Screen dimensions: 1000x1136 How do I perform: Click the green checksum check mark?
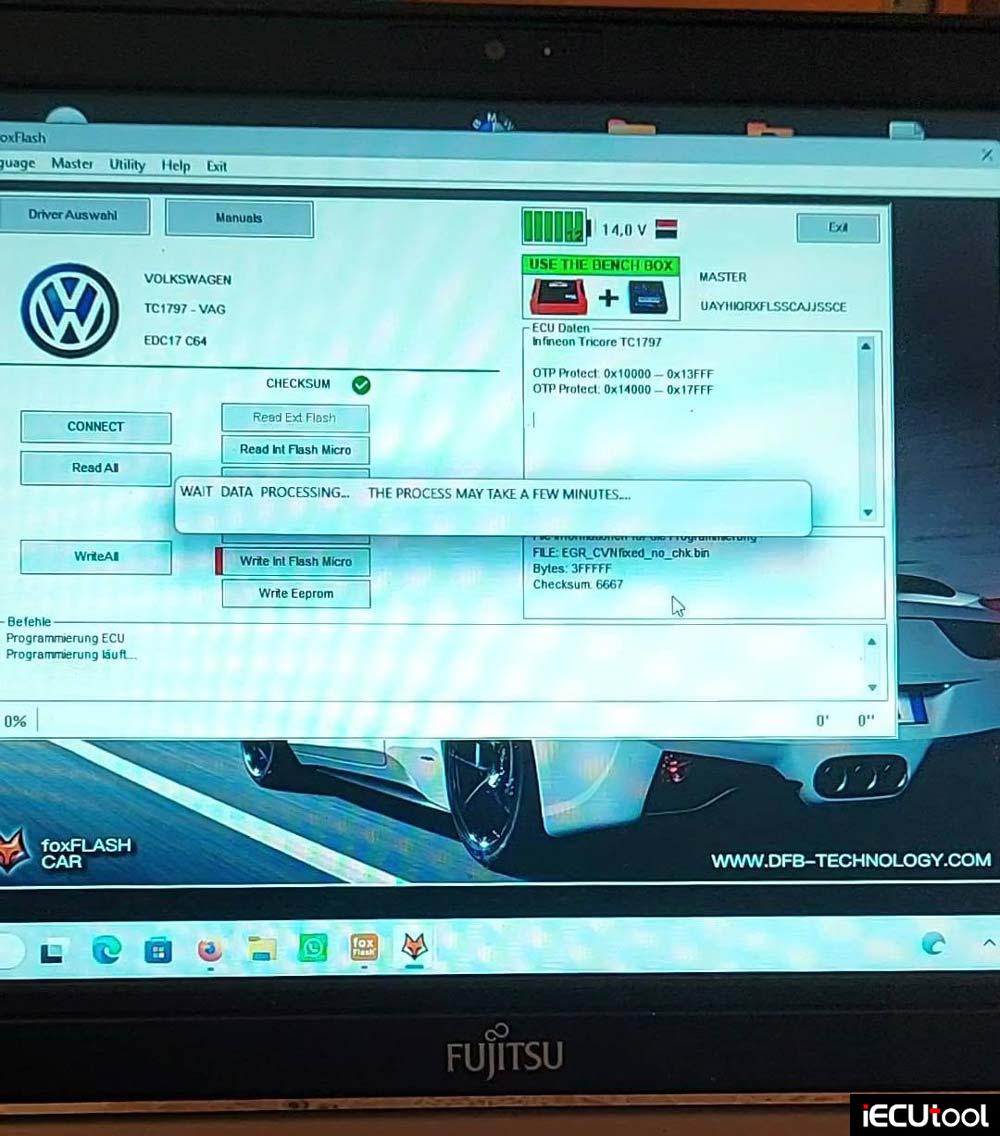click(361, 385)
